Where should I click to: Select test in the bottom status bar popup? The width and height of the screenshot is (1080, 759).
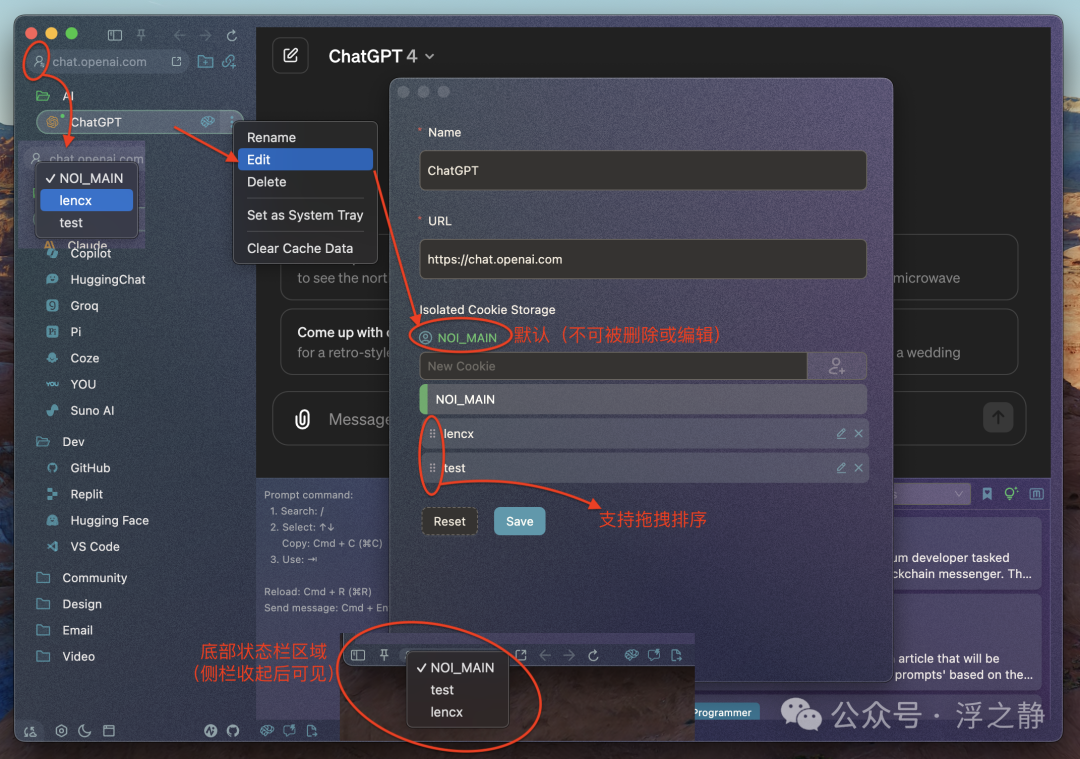tap(458, 690)
